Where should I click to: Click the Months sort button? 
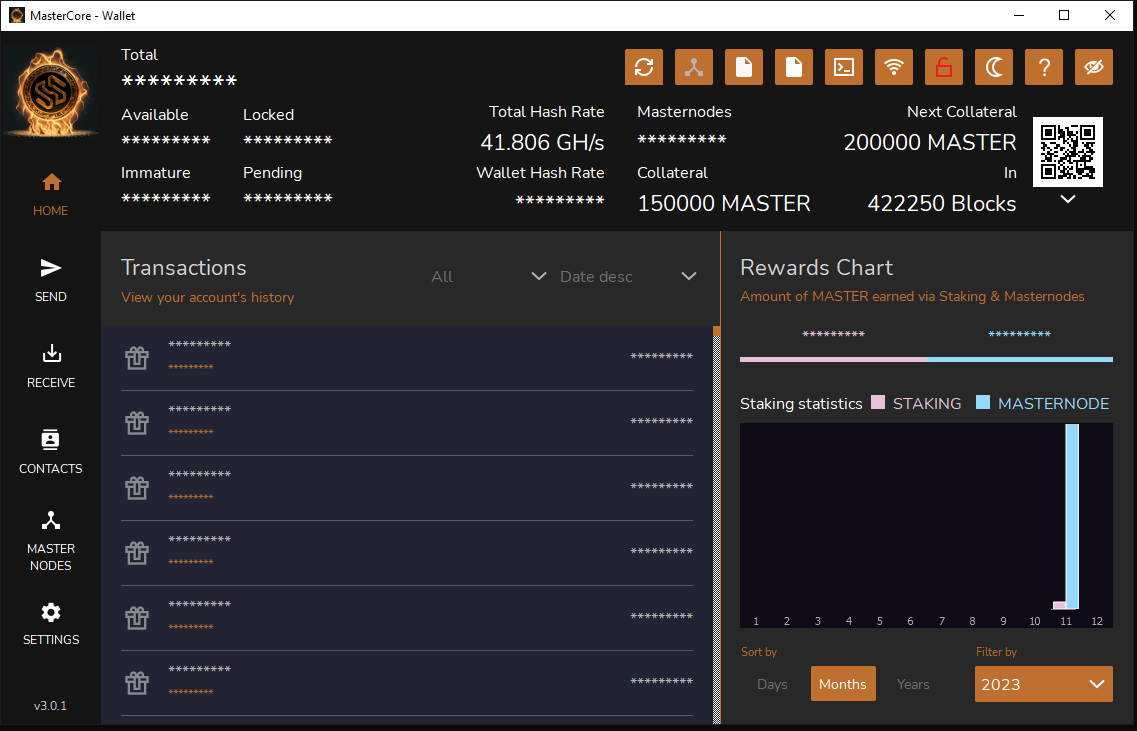[842, 684]
